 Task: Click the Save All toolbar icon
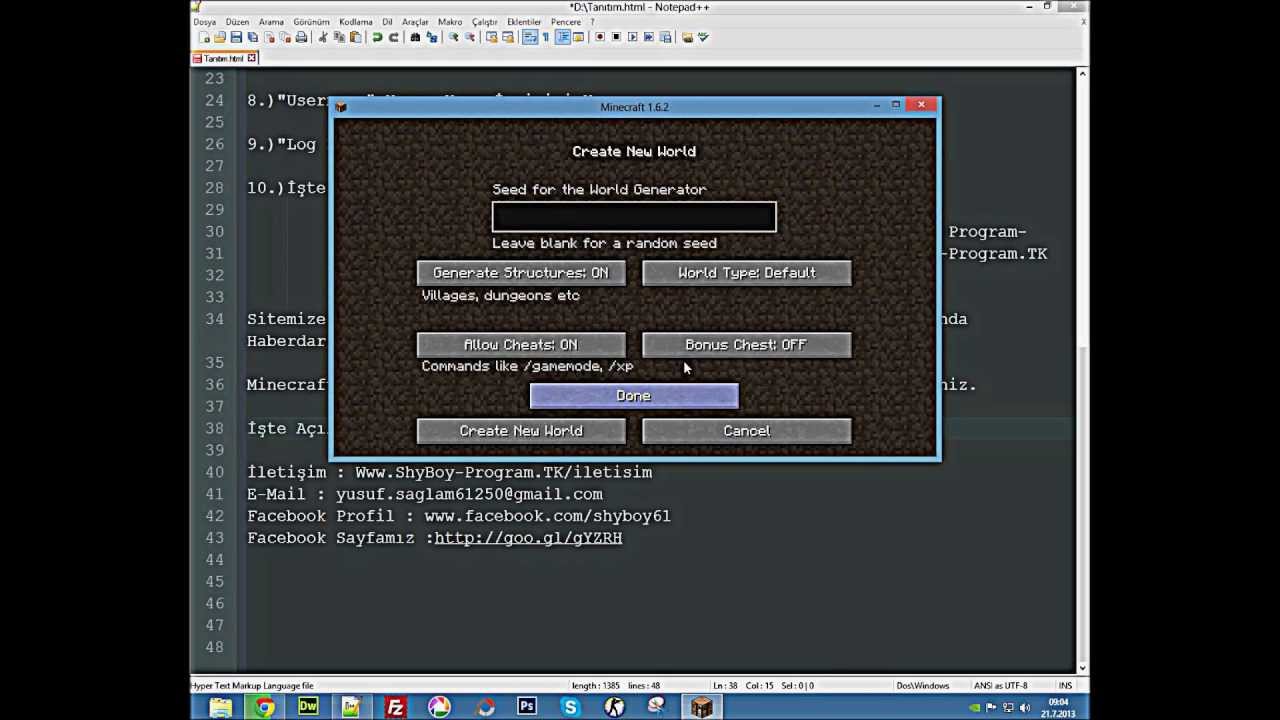coord(252,37)
